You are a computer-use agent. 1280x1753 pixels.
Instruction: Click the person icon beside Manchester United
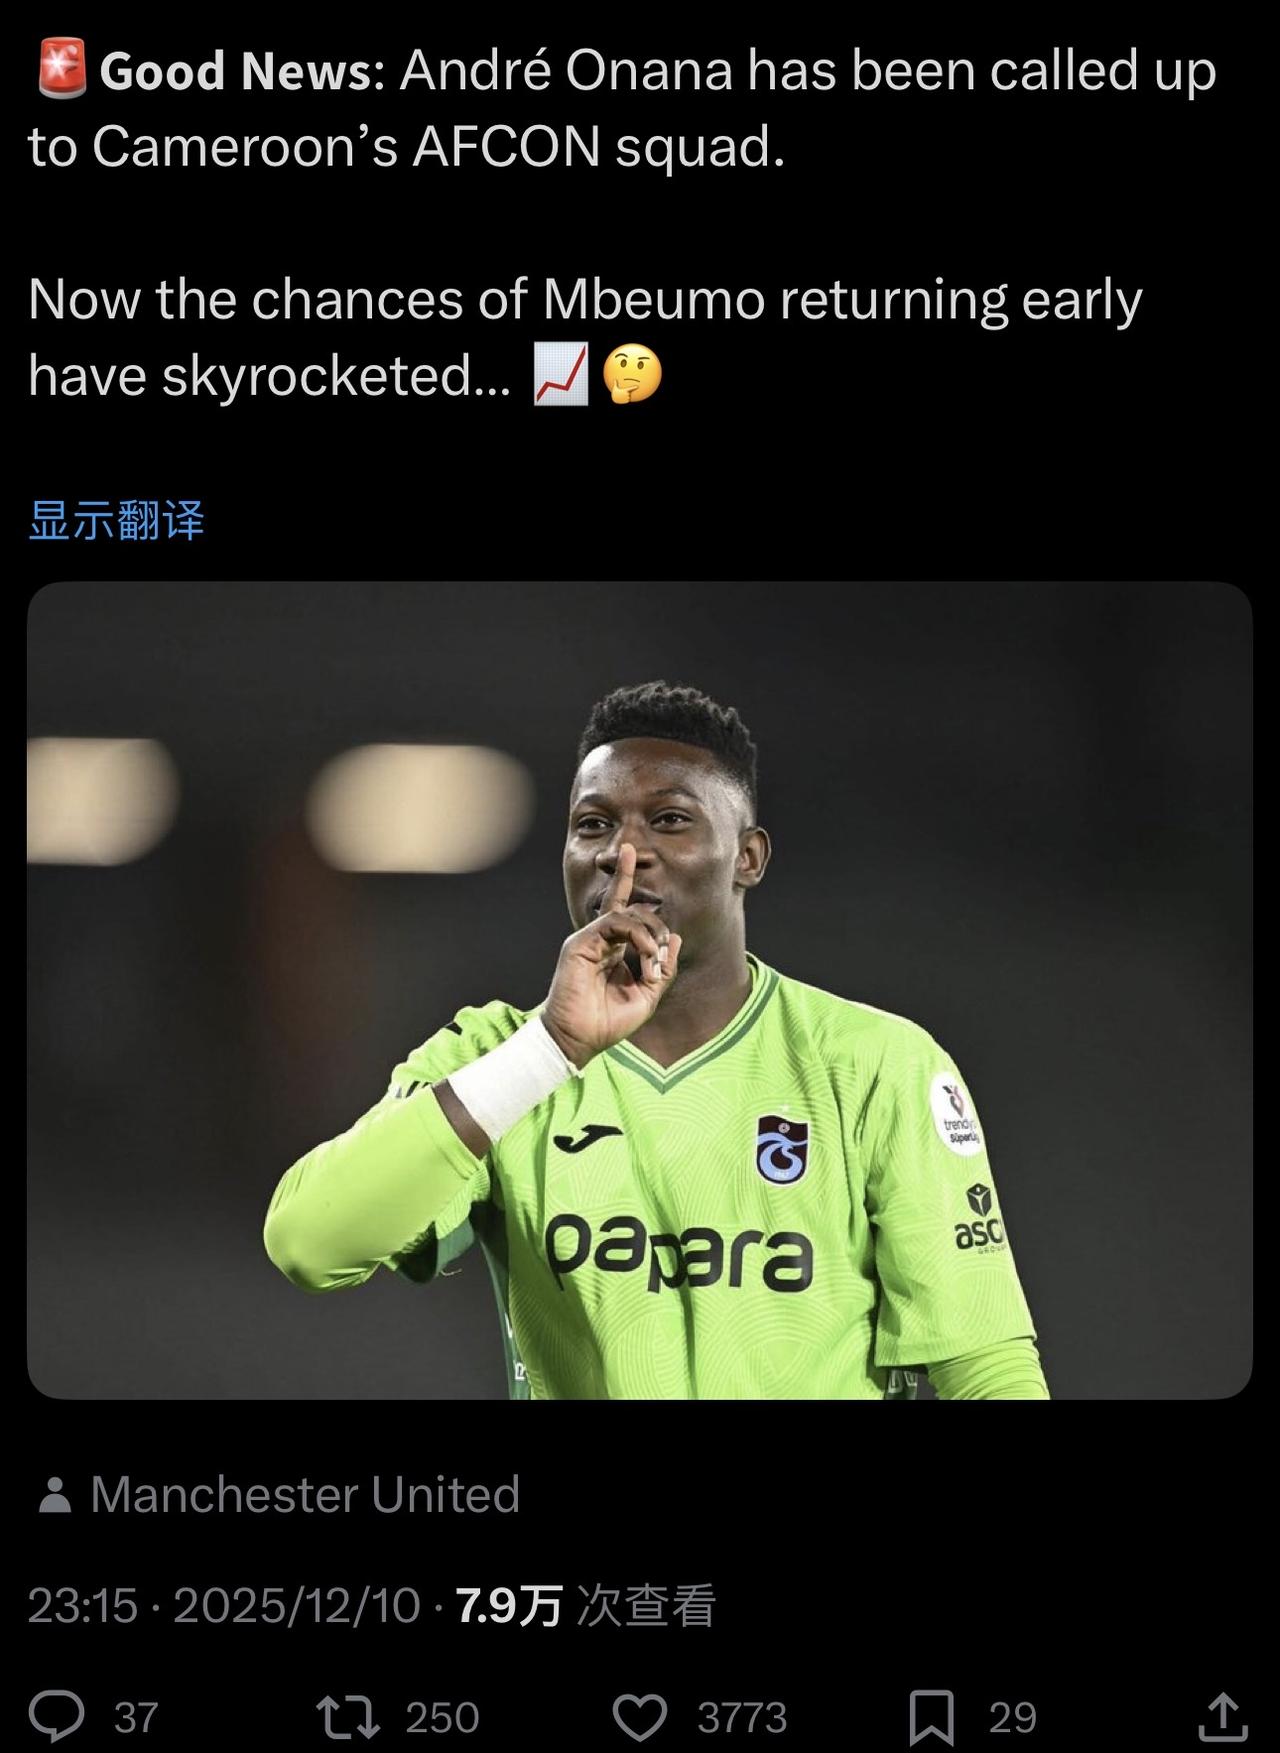pos(54,1495)
